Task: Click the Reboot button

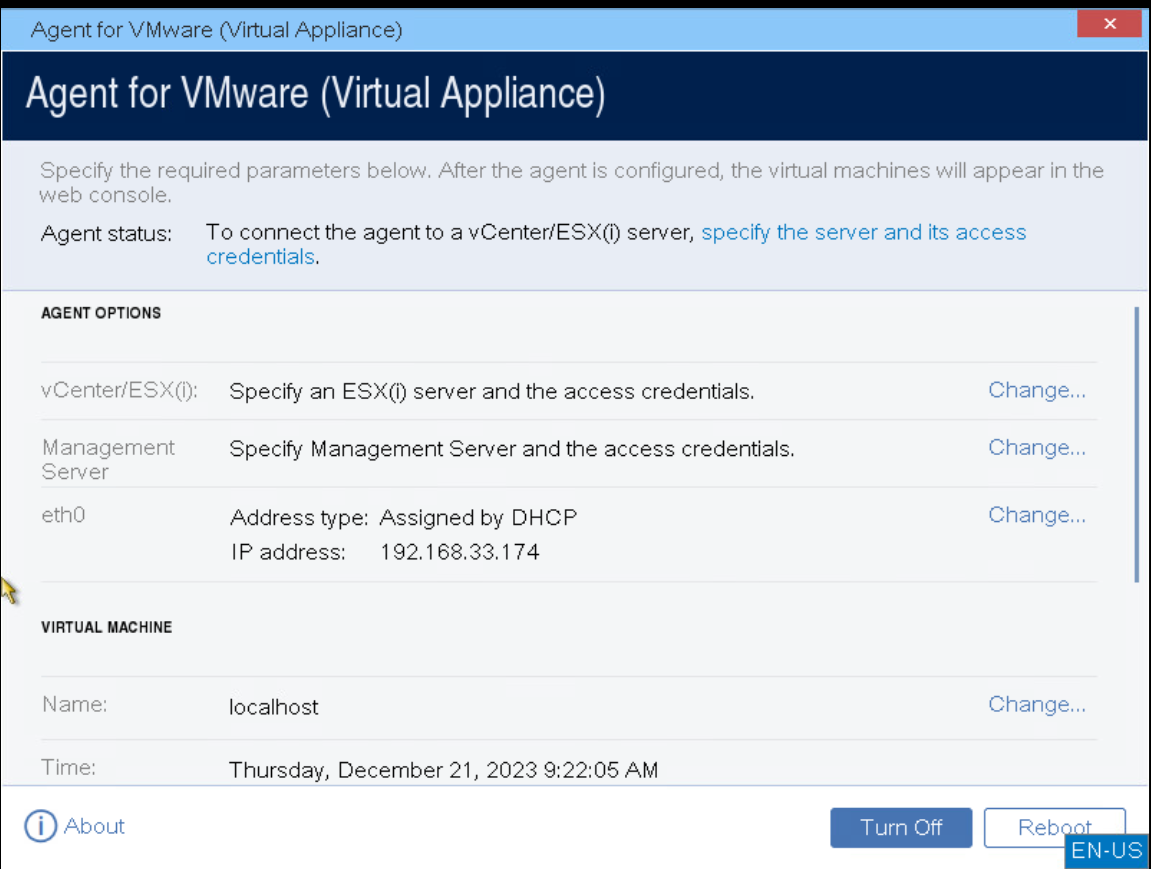Action: pyautogui.click(x=1054, y=827)
